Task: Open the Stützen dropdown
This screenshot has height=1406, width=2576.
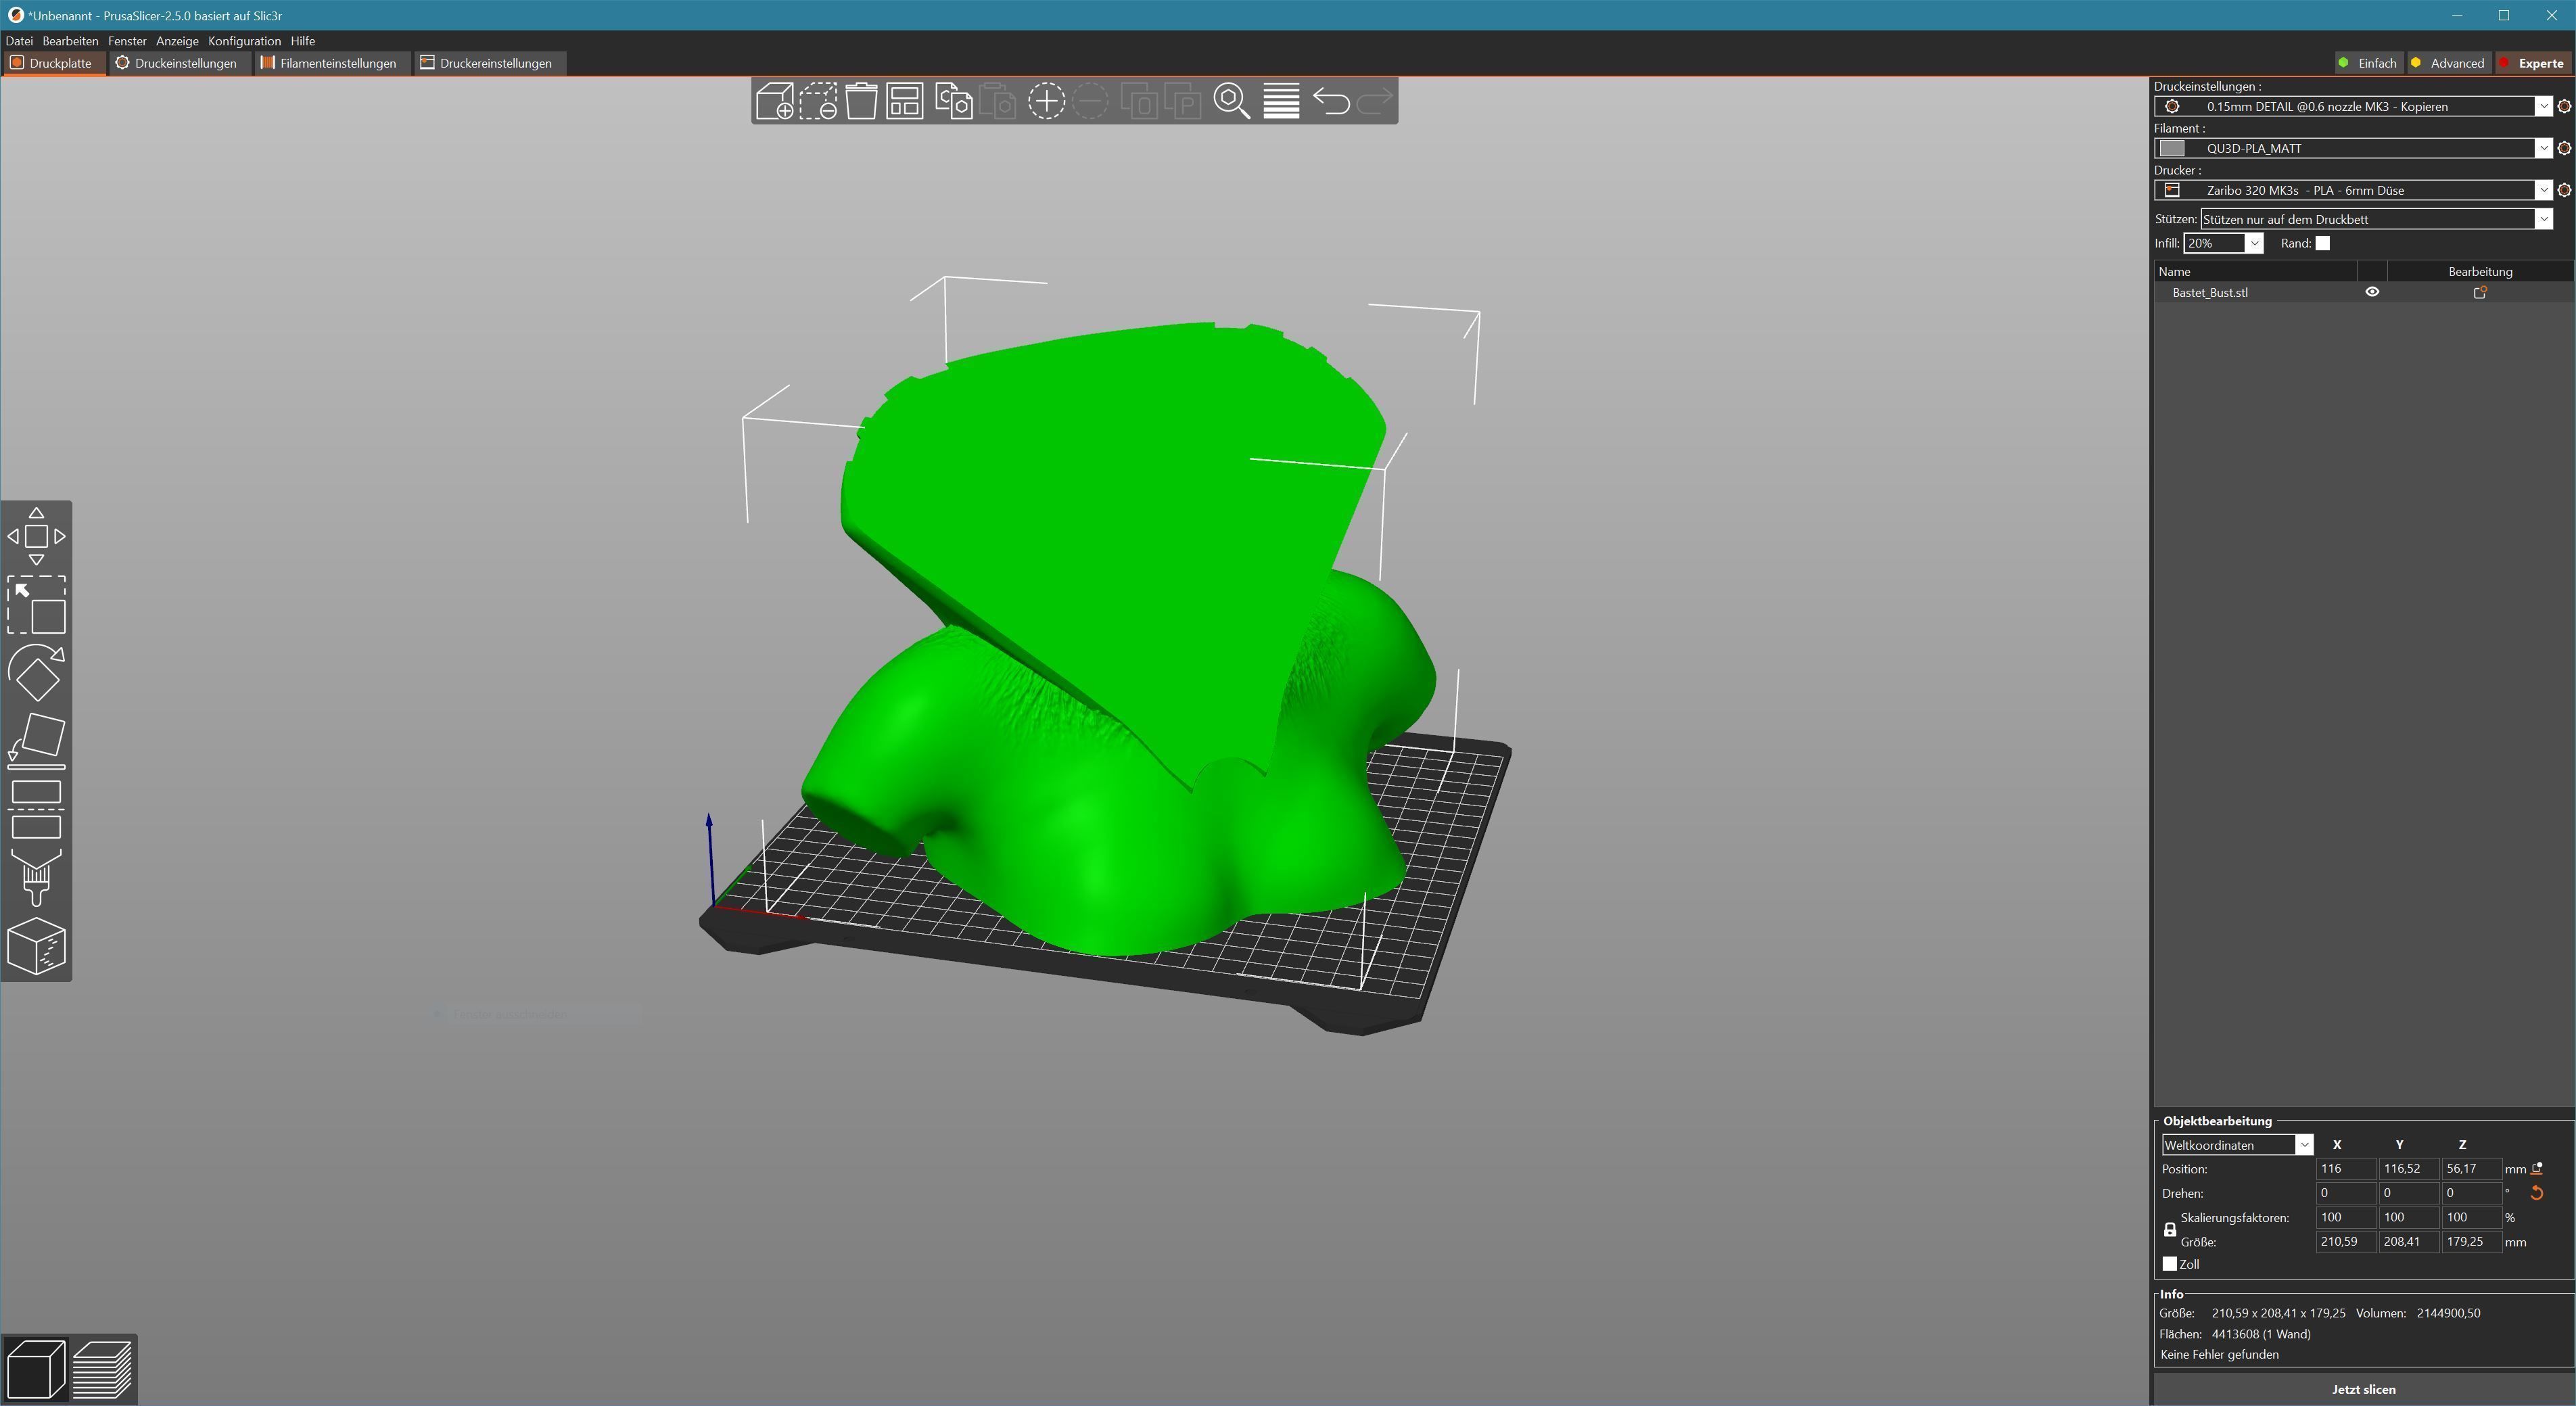Action: click(2543, 219)
